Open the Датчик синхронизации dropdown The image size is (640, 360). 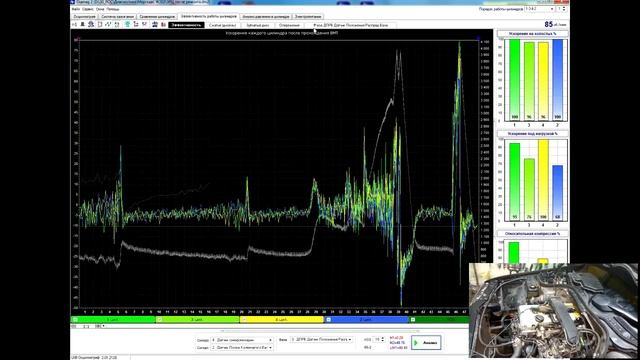point(242,340)
